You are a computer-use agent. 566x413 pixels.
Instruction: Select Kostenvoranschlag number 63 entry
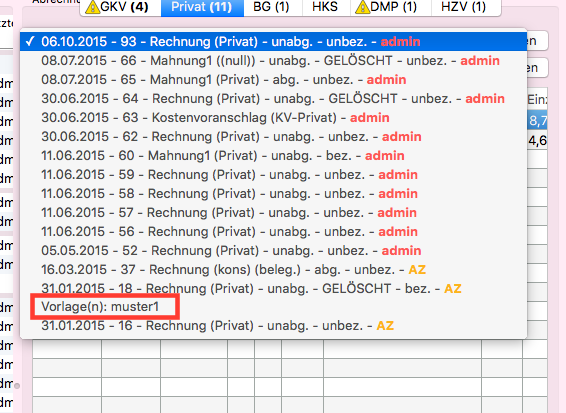point(273,118)
